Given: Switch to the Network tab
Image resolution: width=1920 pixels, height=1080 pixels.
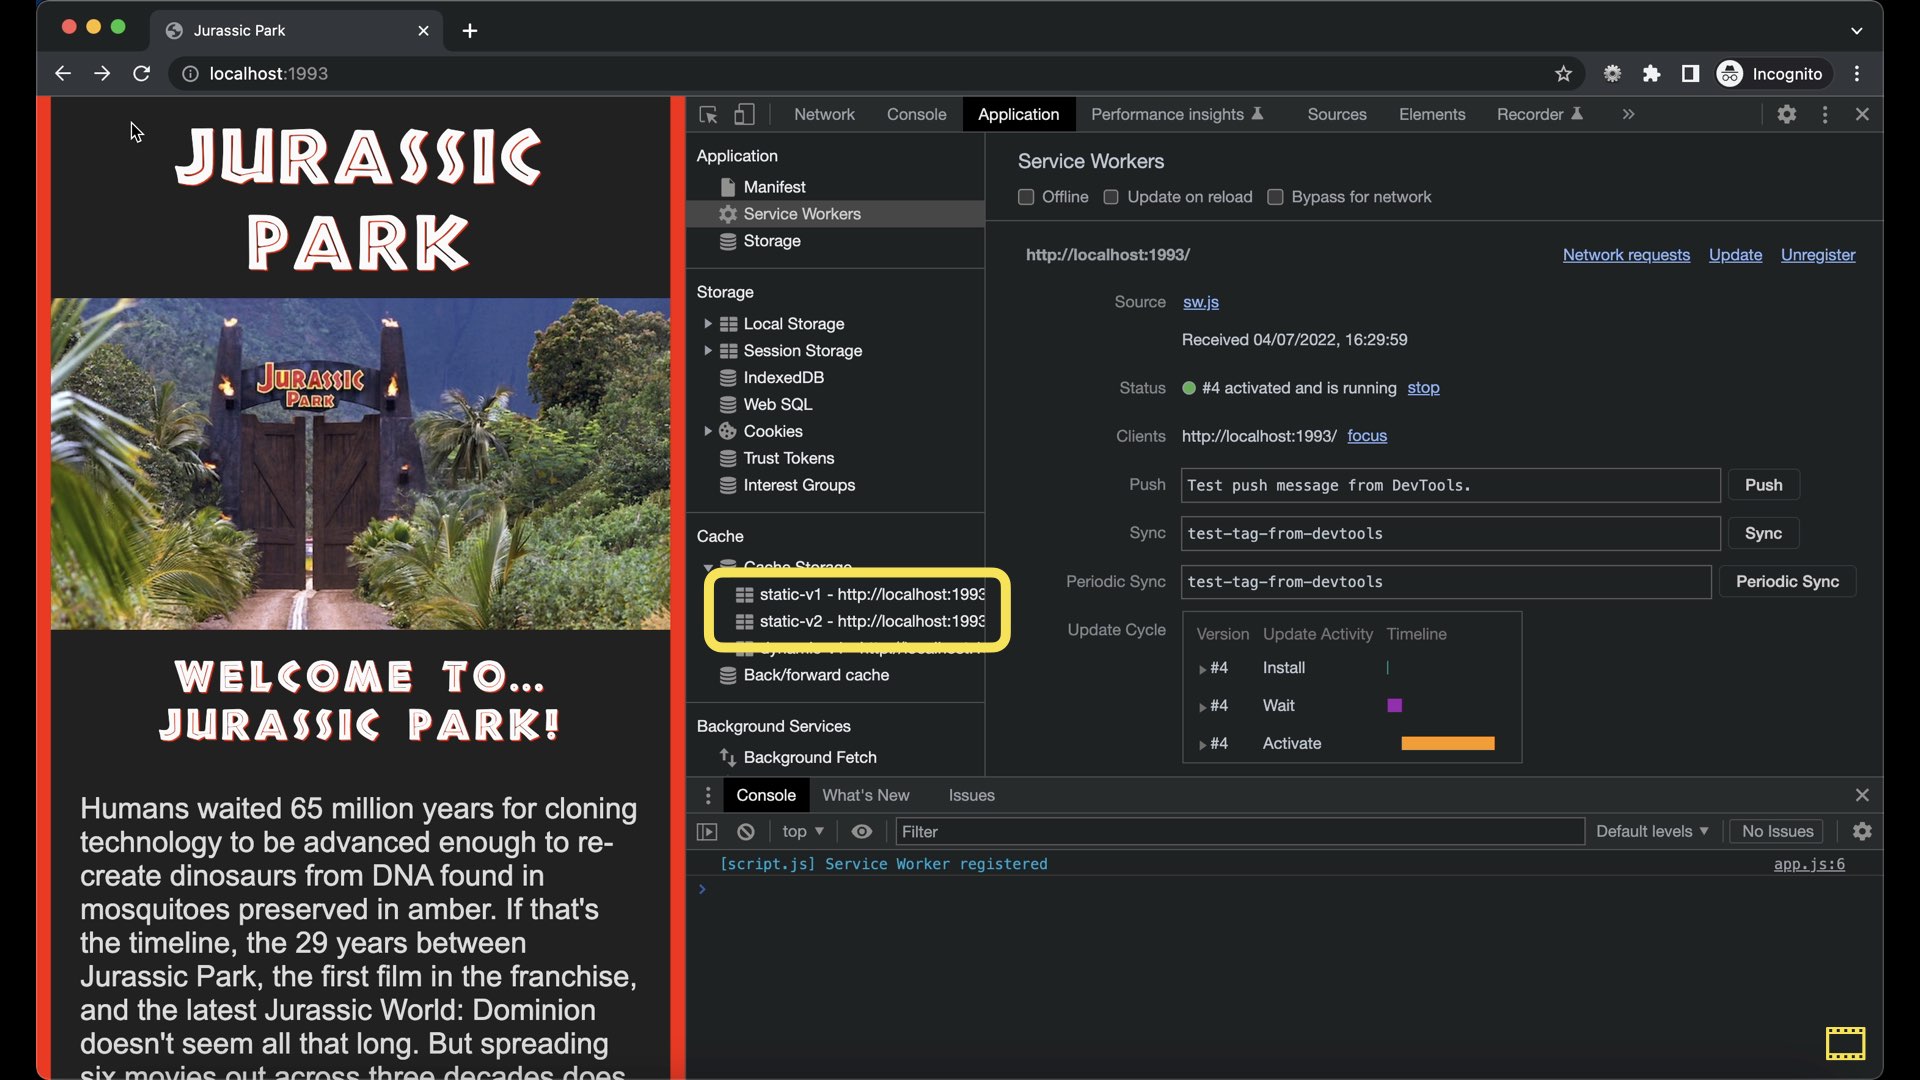Looking at the screenshot, I should click(x=824, y=115).
